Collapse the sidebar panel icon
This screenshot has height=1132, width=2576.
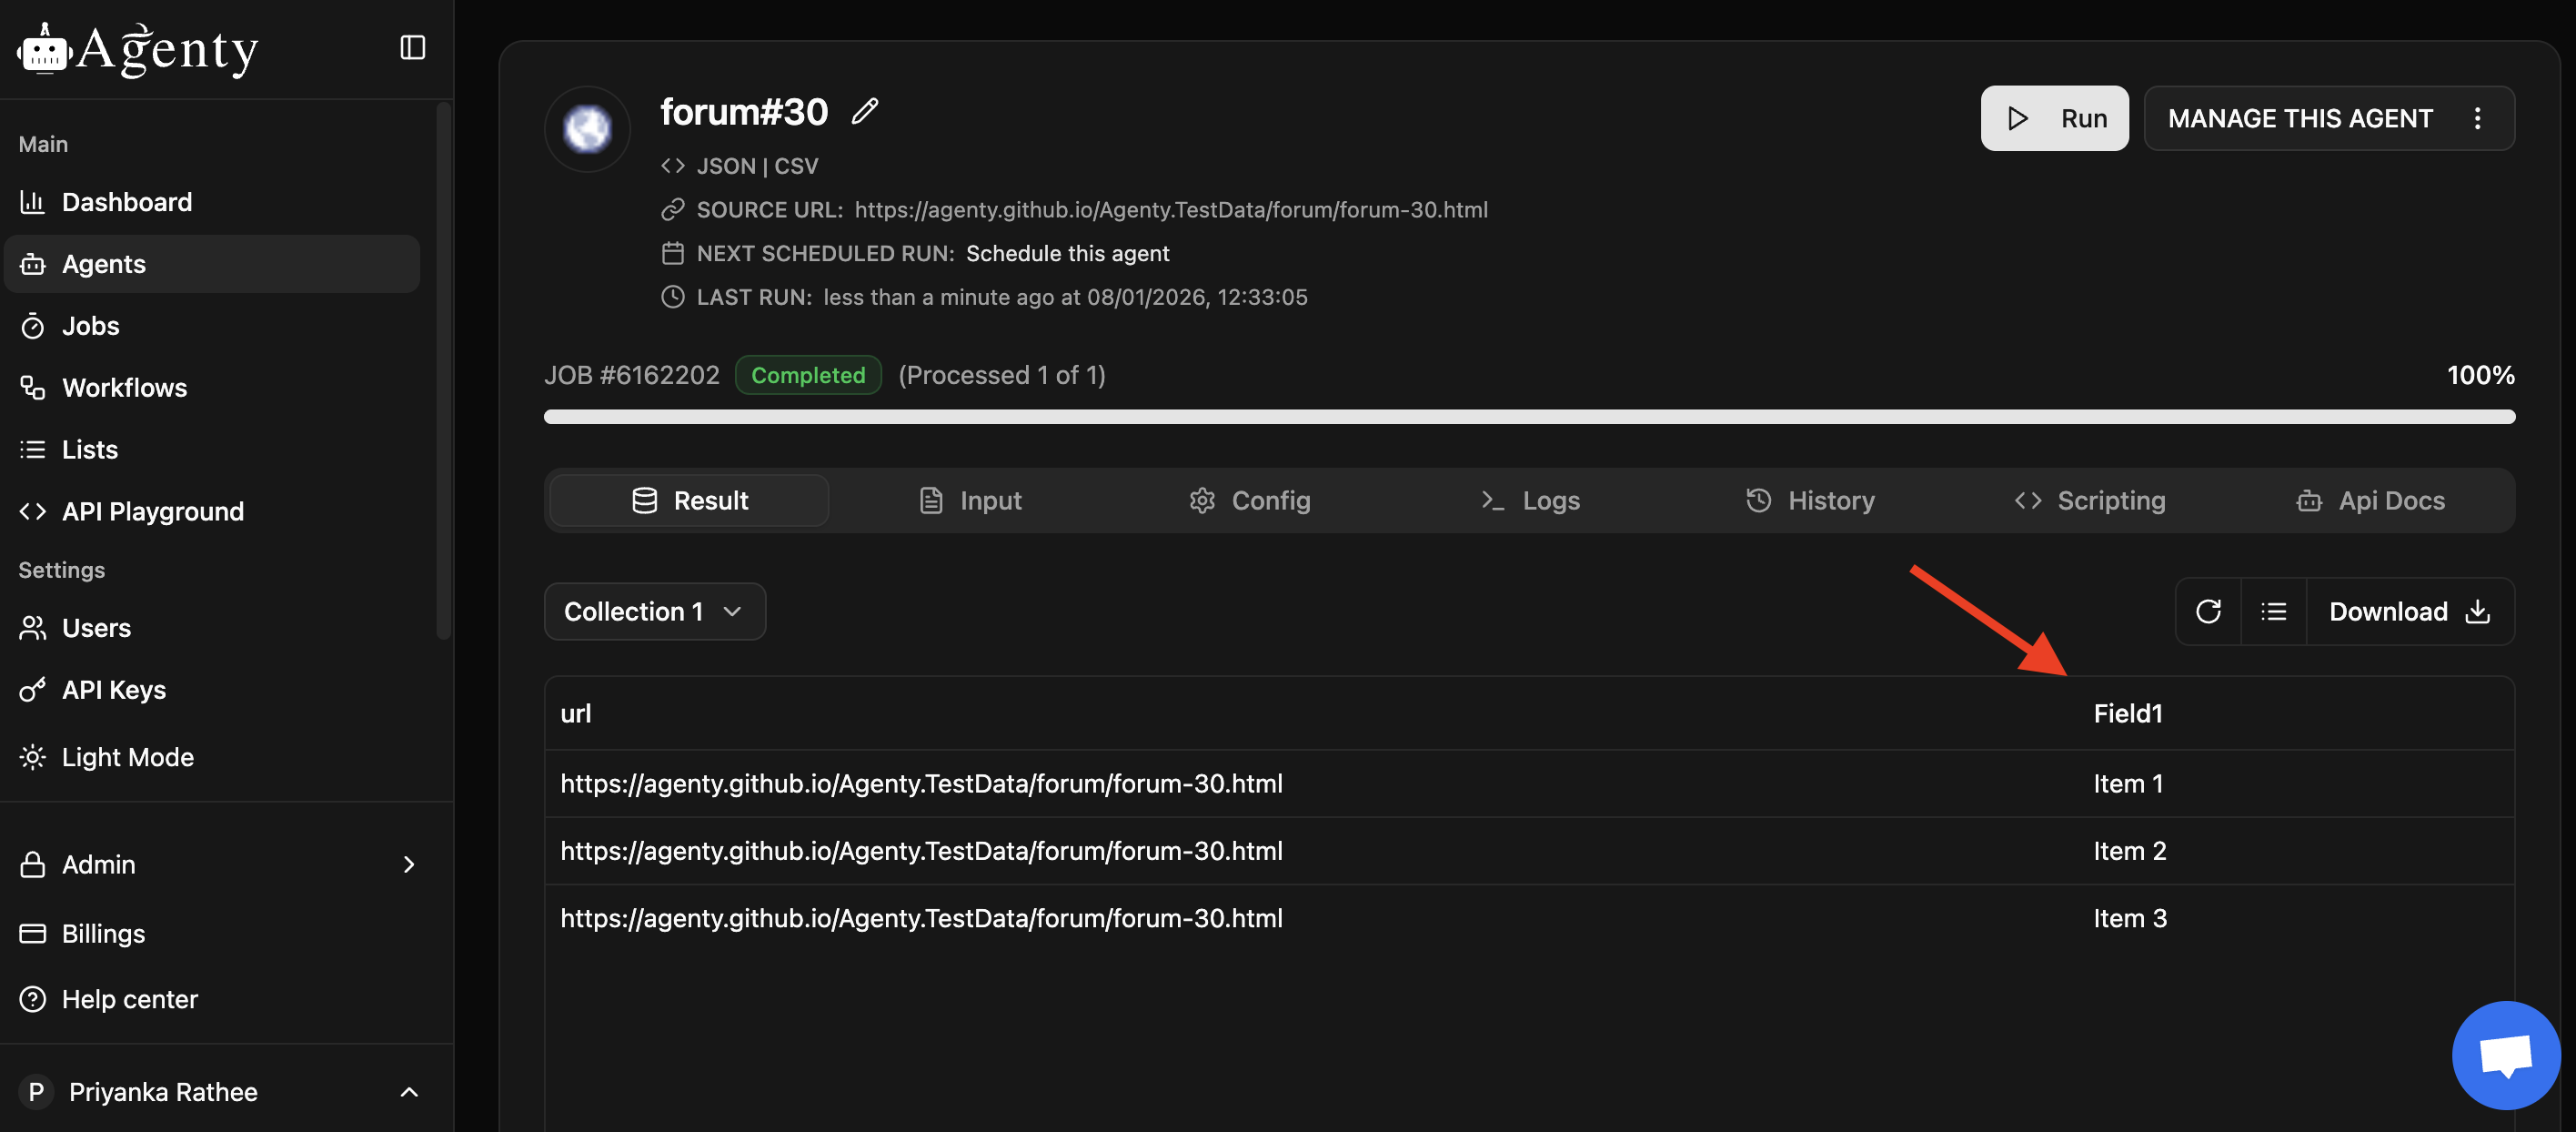(412, 47)
